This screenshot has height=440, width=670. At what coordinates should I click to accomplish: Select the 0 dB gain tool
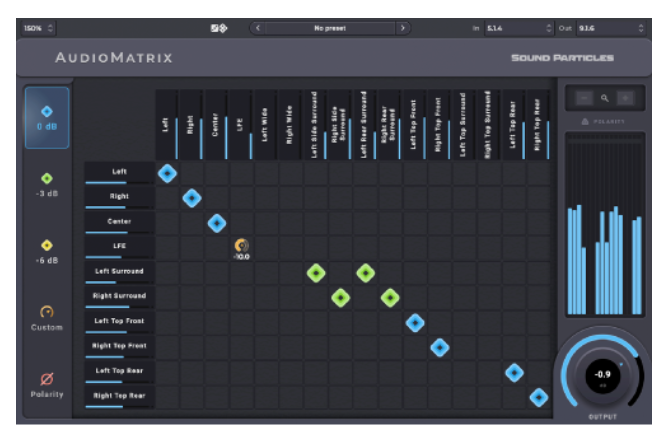47,117
